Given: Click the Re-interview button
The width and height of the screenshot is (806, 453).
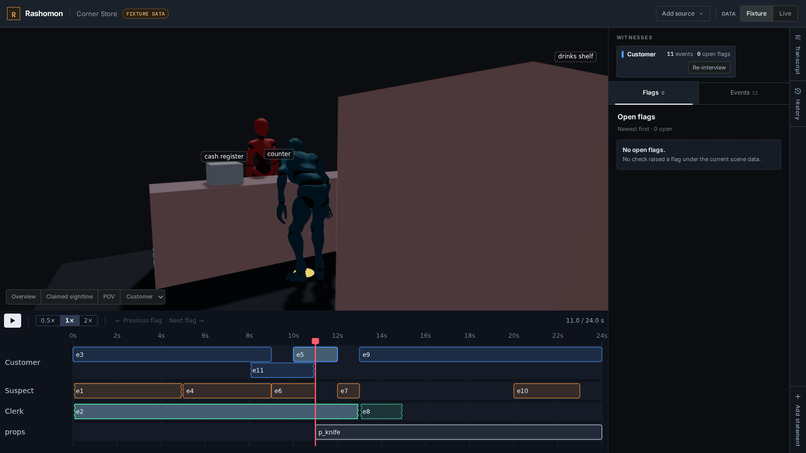Looking at the screenshot, I should pyautogui.click(x=709, y=67).
